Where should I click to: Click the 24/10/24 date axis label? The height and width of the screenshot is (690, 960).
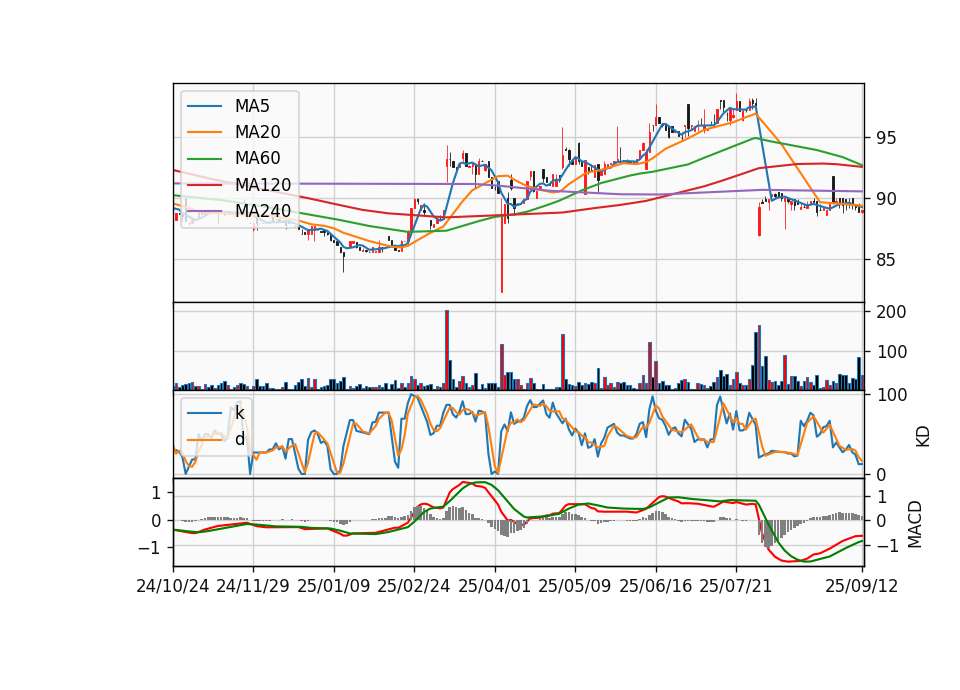(x=173, y=587)
